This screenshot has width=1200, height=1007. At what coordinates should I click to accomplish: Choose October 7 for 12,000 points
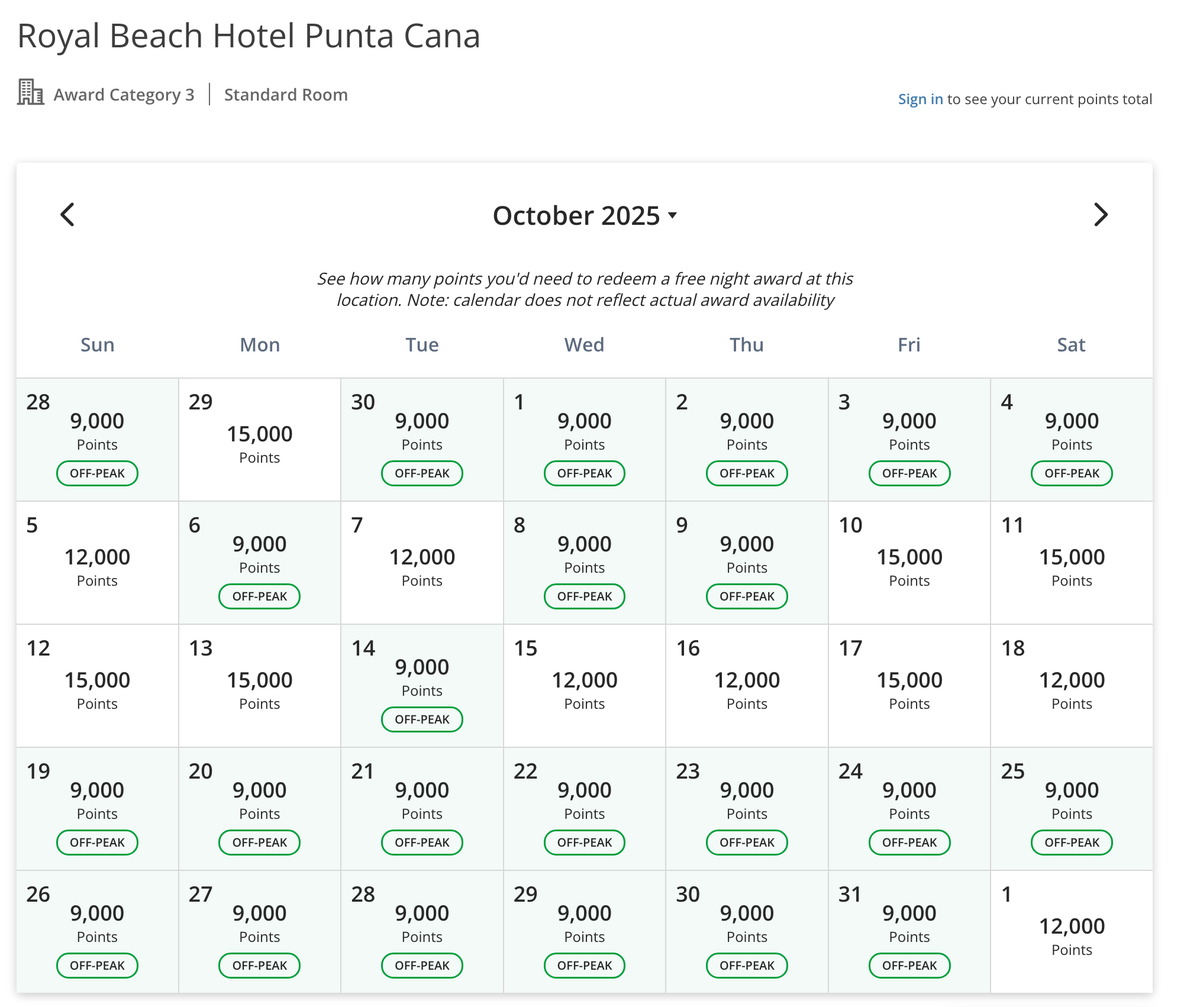tap(422, 562)
